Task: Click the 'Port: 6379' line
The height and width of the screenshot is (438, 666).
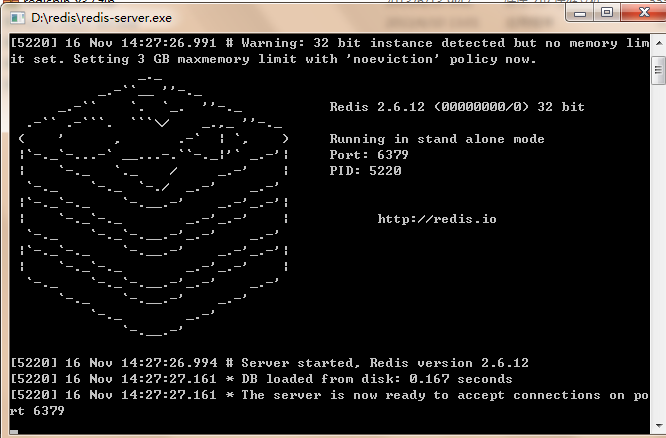Action: (369, 155)
